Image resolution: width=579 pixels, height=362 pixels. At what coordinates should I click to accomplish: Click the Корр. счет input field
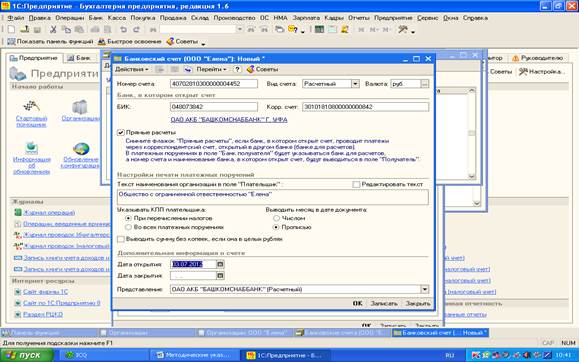(366, 107)
